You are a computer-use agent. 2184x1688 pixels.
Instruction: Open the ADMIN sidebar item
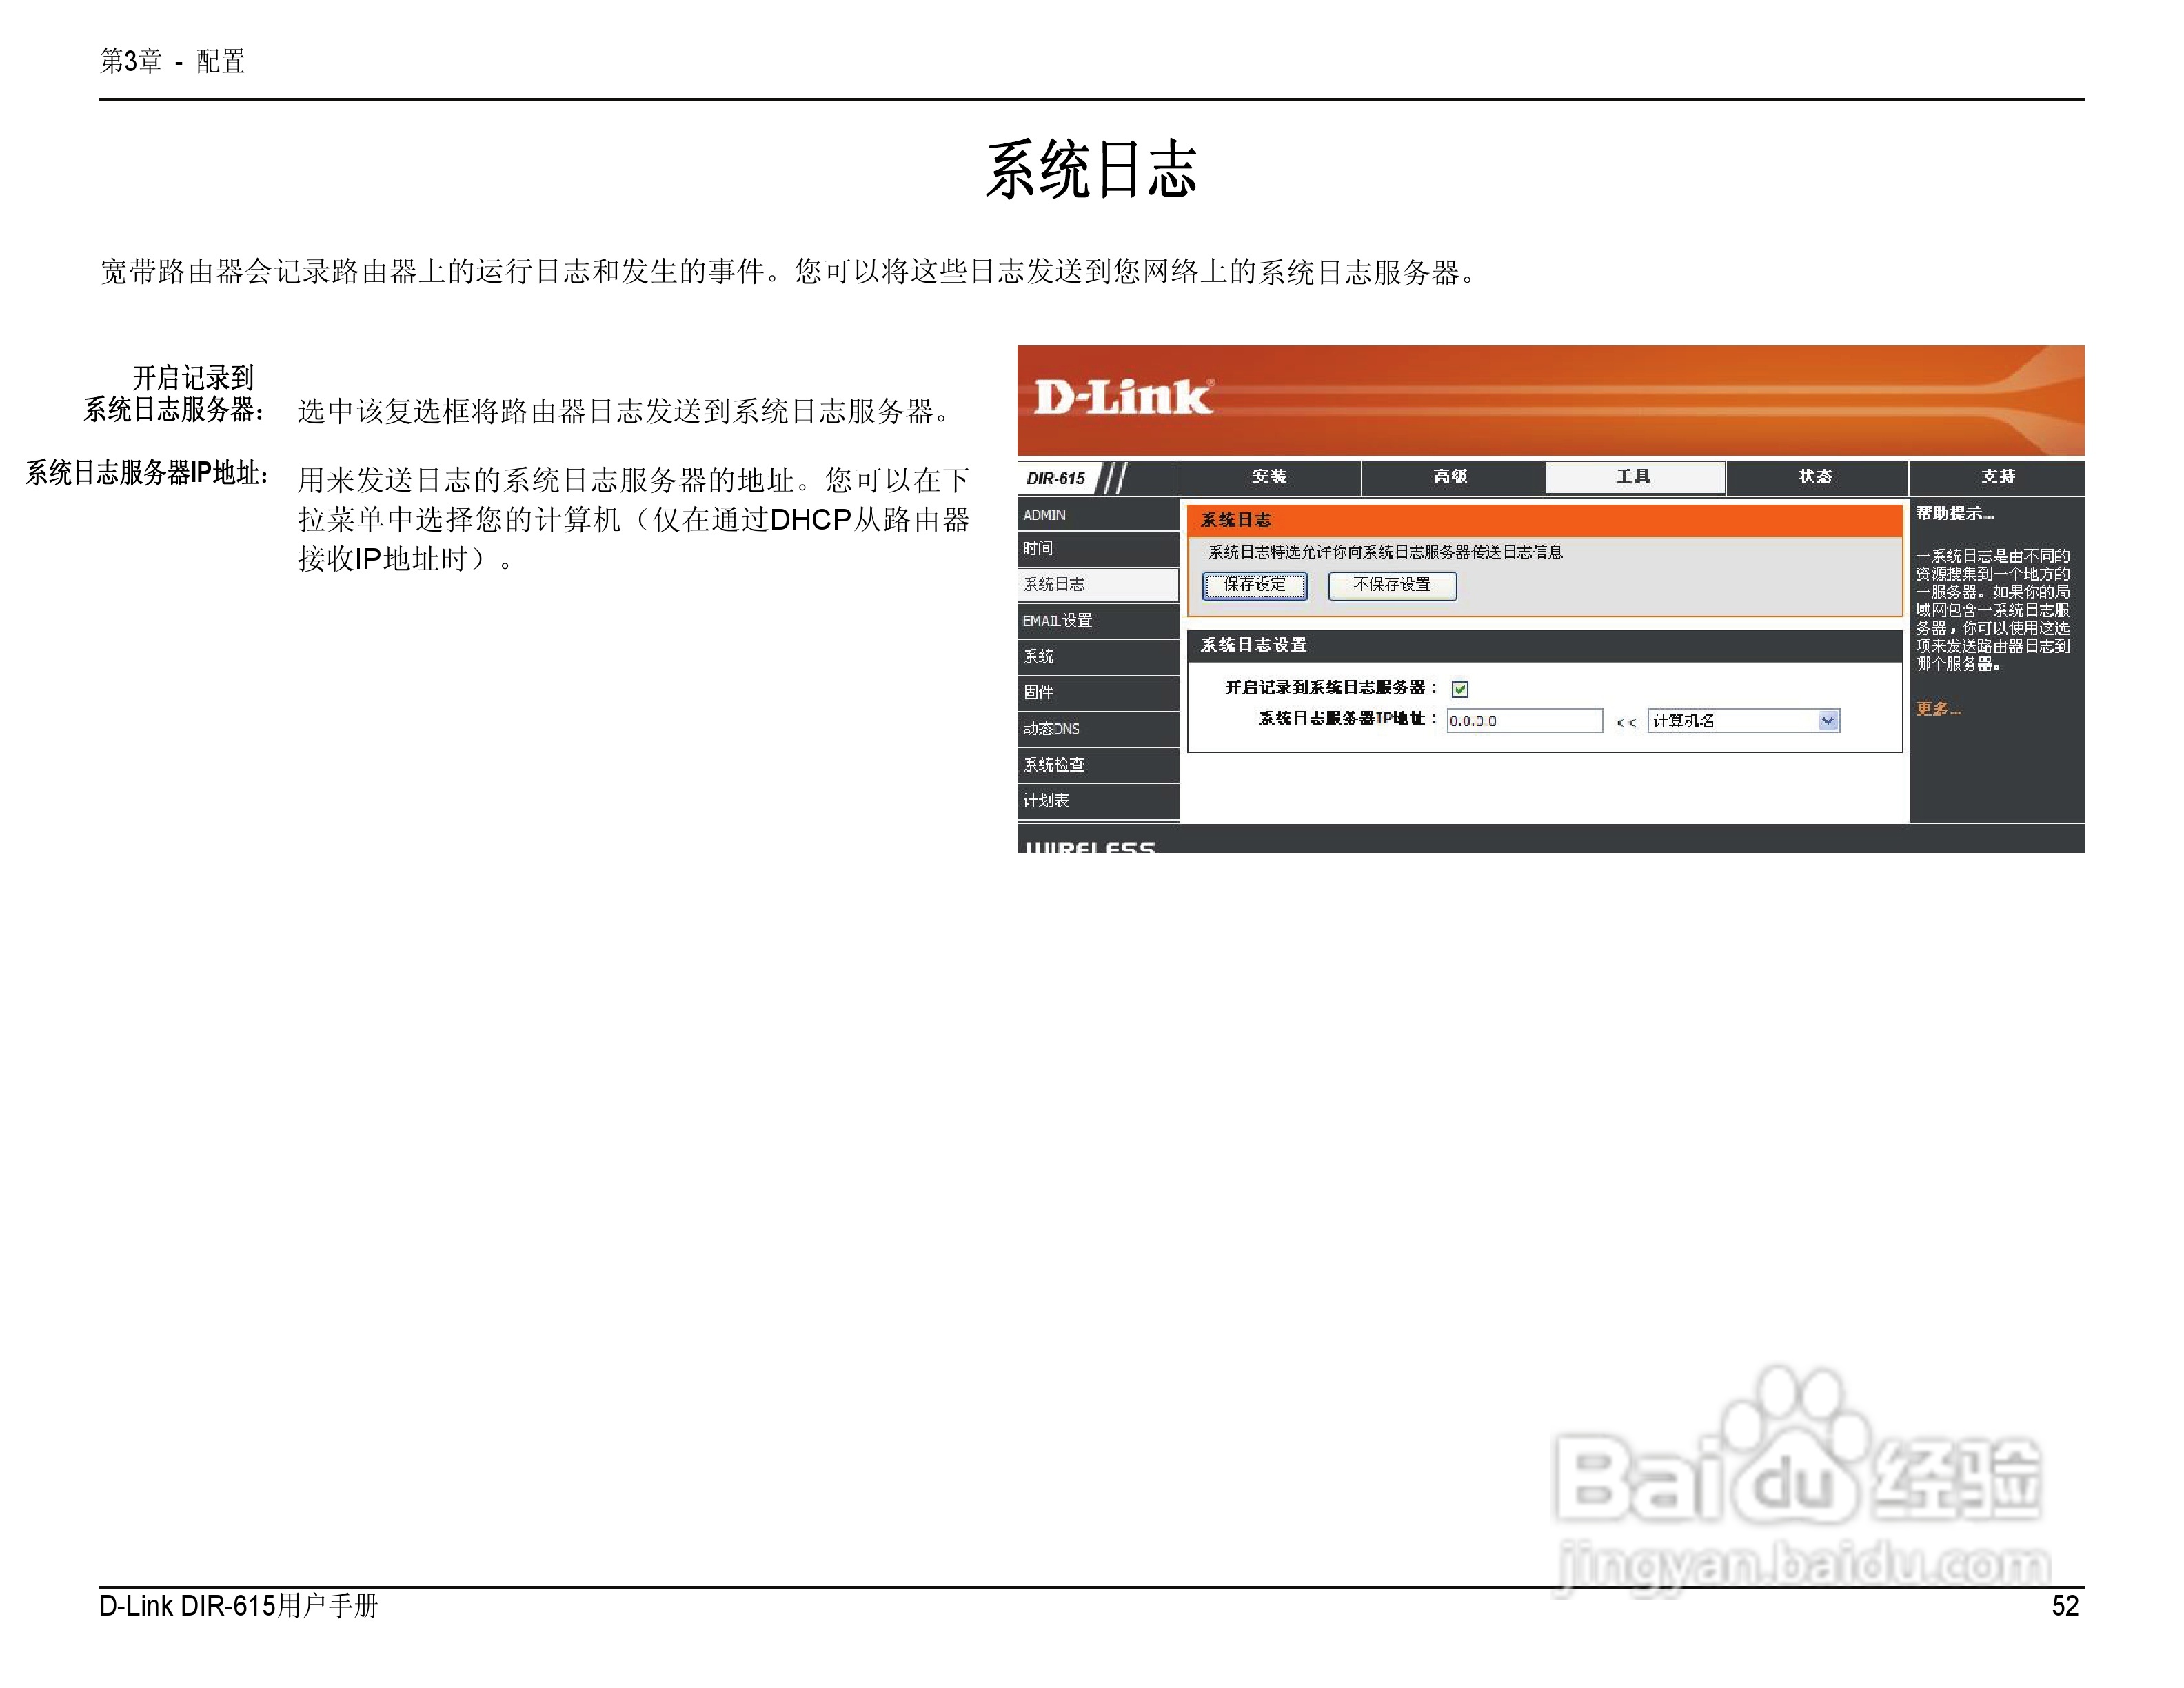[x=1045, y=515]
